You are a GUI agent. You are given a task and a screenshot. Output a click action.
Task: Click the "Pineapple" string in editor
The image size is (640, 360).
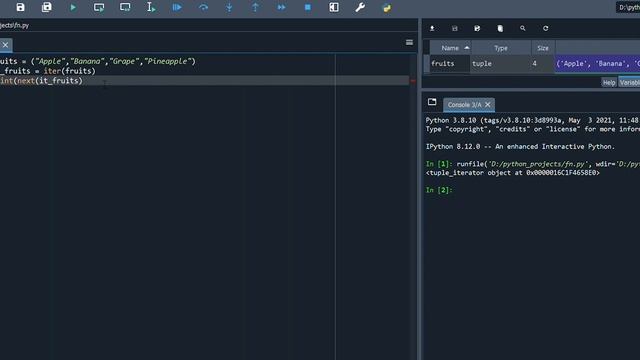[x=167, y=61]
